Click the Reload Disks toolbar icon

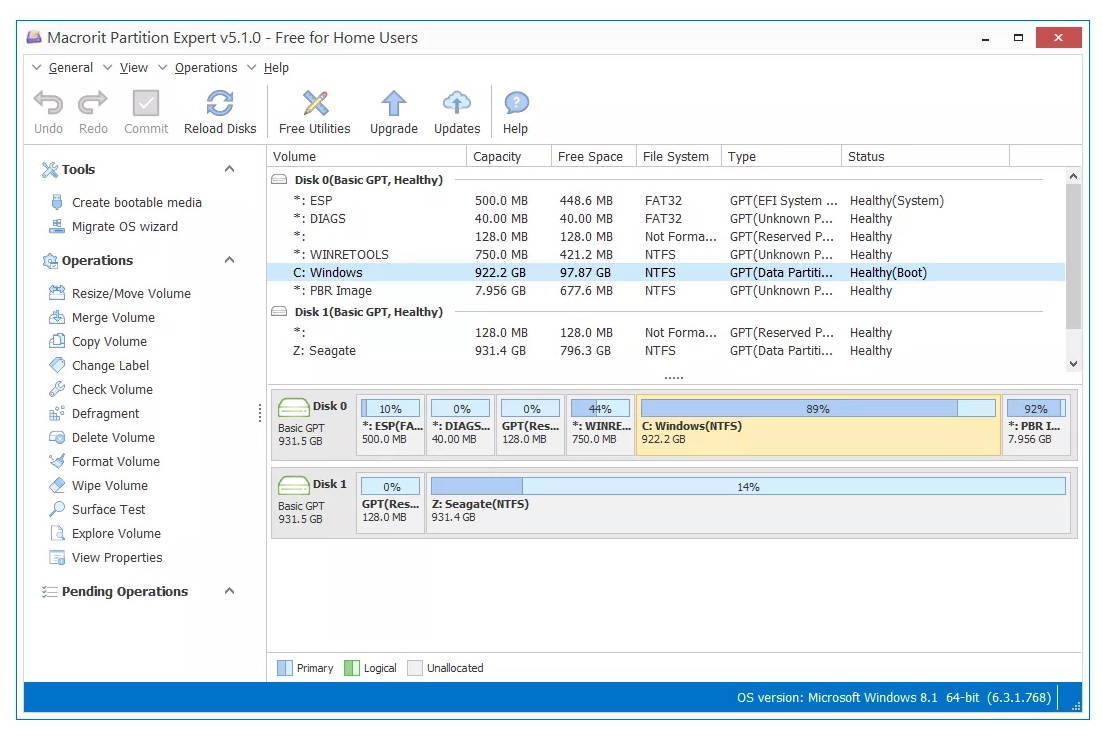click(x=220, y=104)
